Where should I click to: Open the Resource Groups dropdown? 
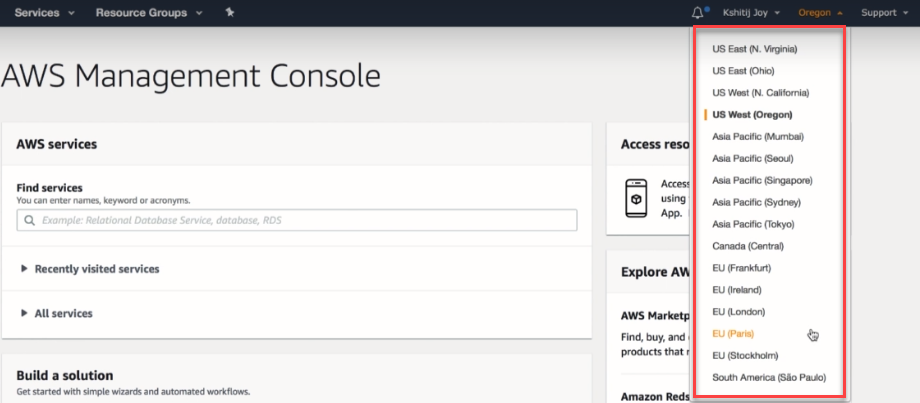point(149,12)
